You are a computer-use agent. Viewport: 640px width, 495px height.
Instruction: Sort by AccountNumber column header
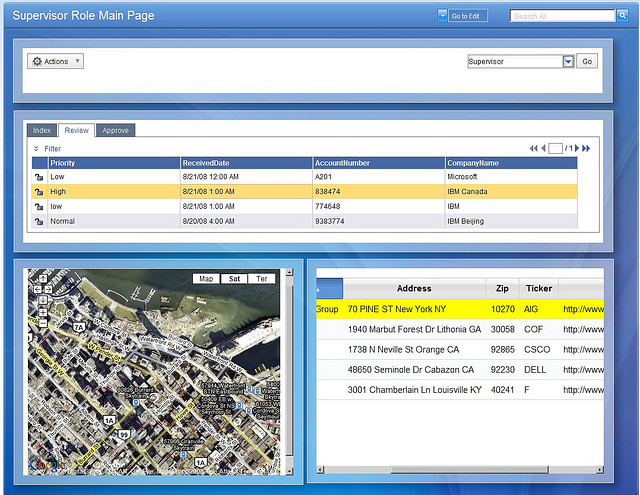pyautogui.click(x=379, y=163)
